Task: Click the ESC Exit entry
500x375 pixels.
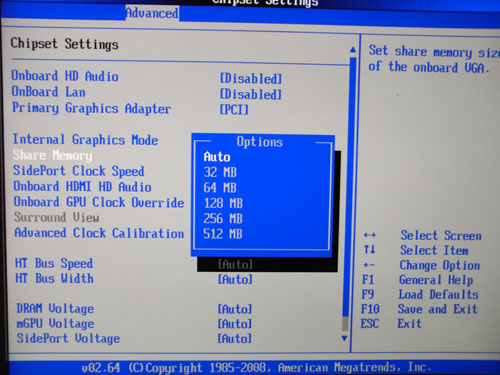Action: click(x=391, y=324)
